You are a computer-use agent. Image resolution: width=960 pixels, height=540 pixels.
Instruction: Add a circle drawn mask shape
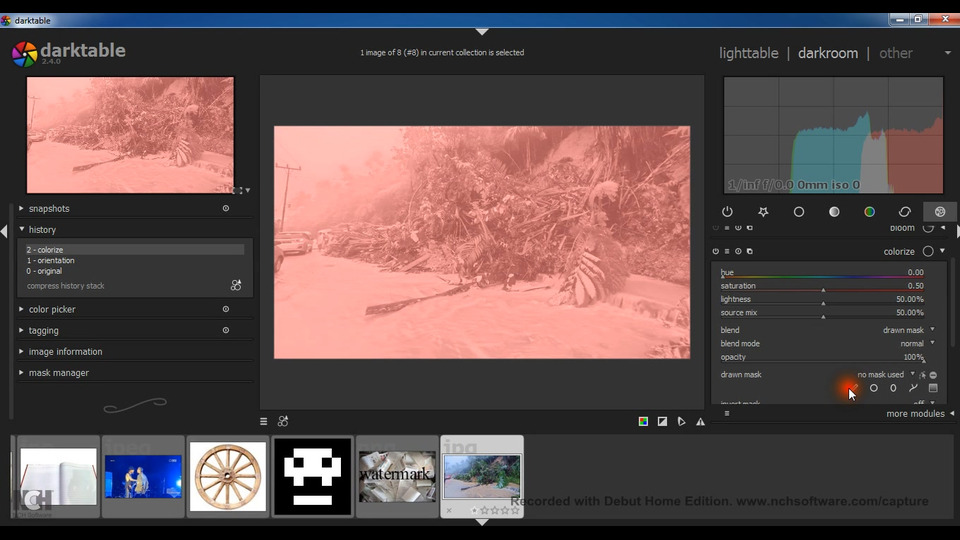pyautogui.click(x=873, y=388)
